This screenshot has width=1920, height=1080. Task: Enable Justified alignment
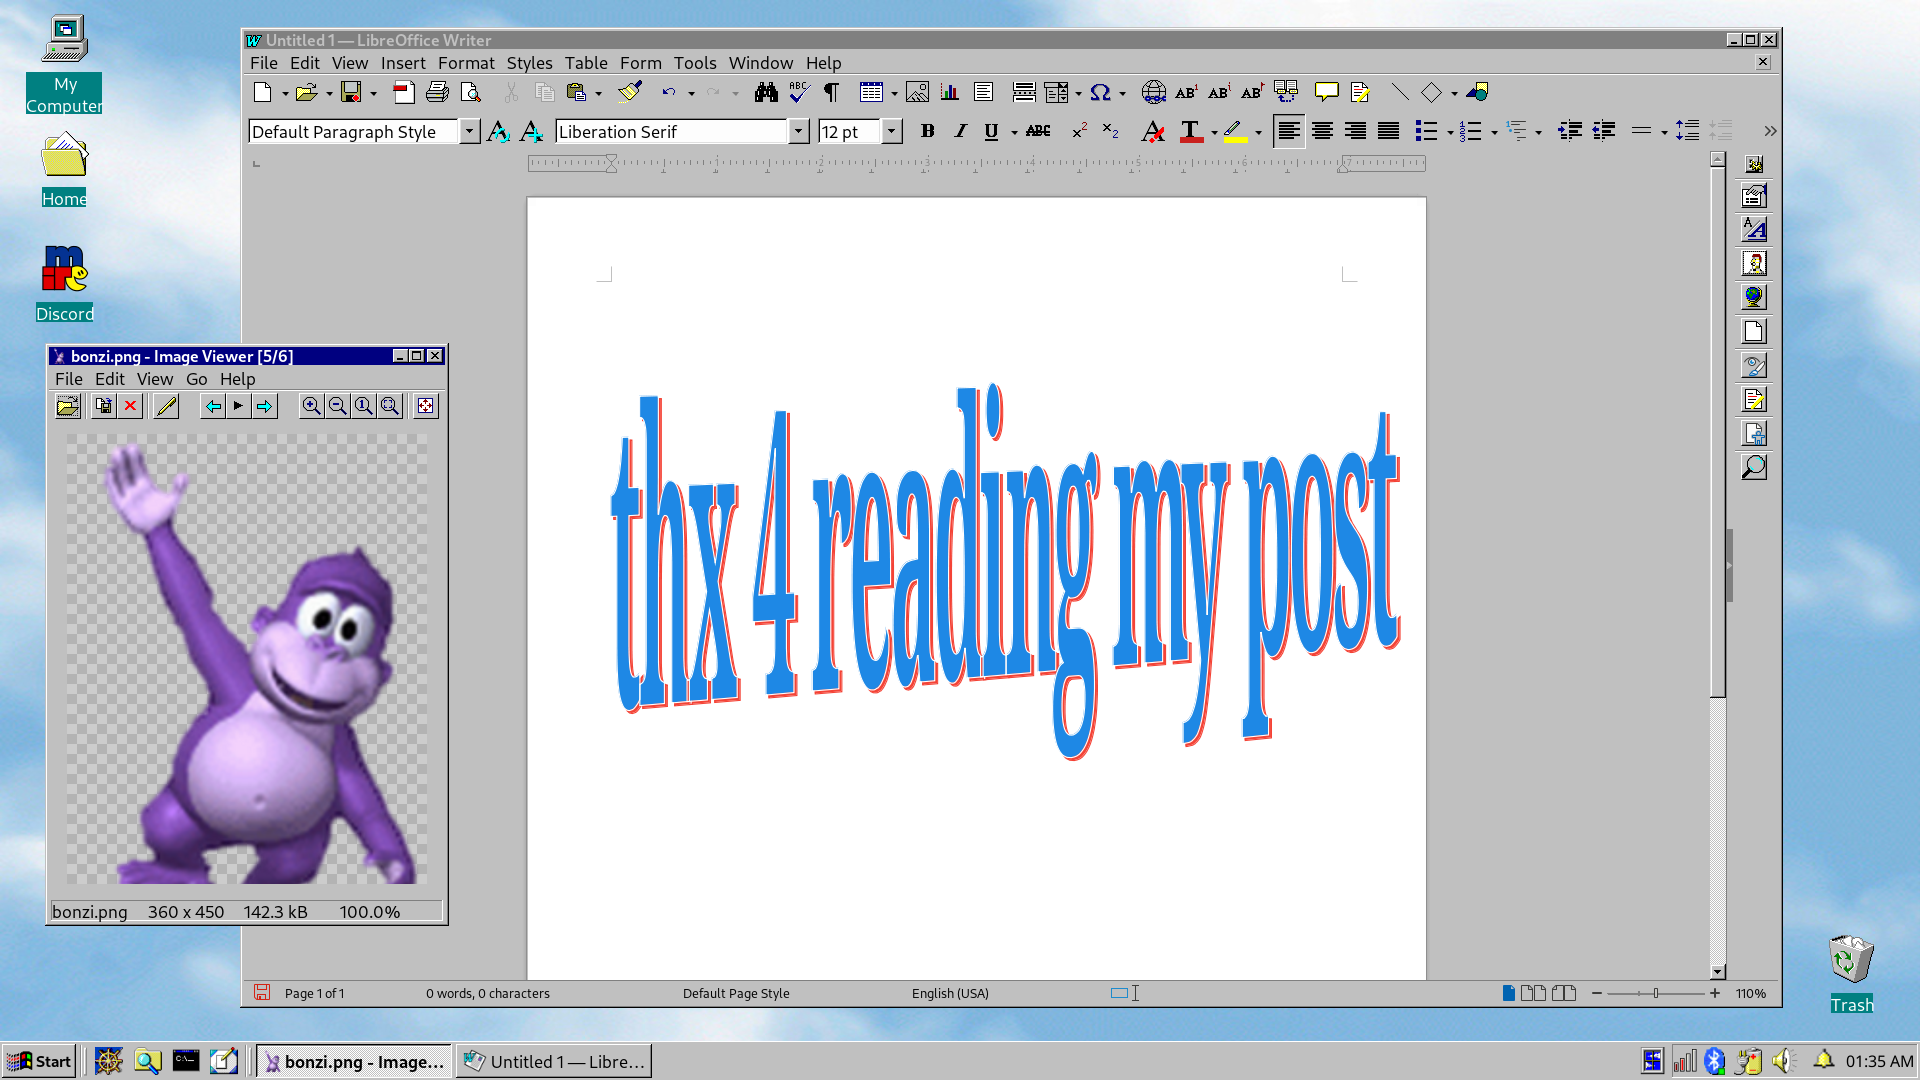pyautogui.click(x=1388, y=131)
